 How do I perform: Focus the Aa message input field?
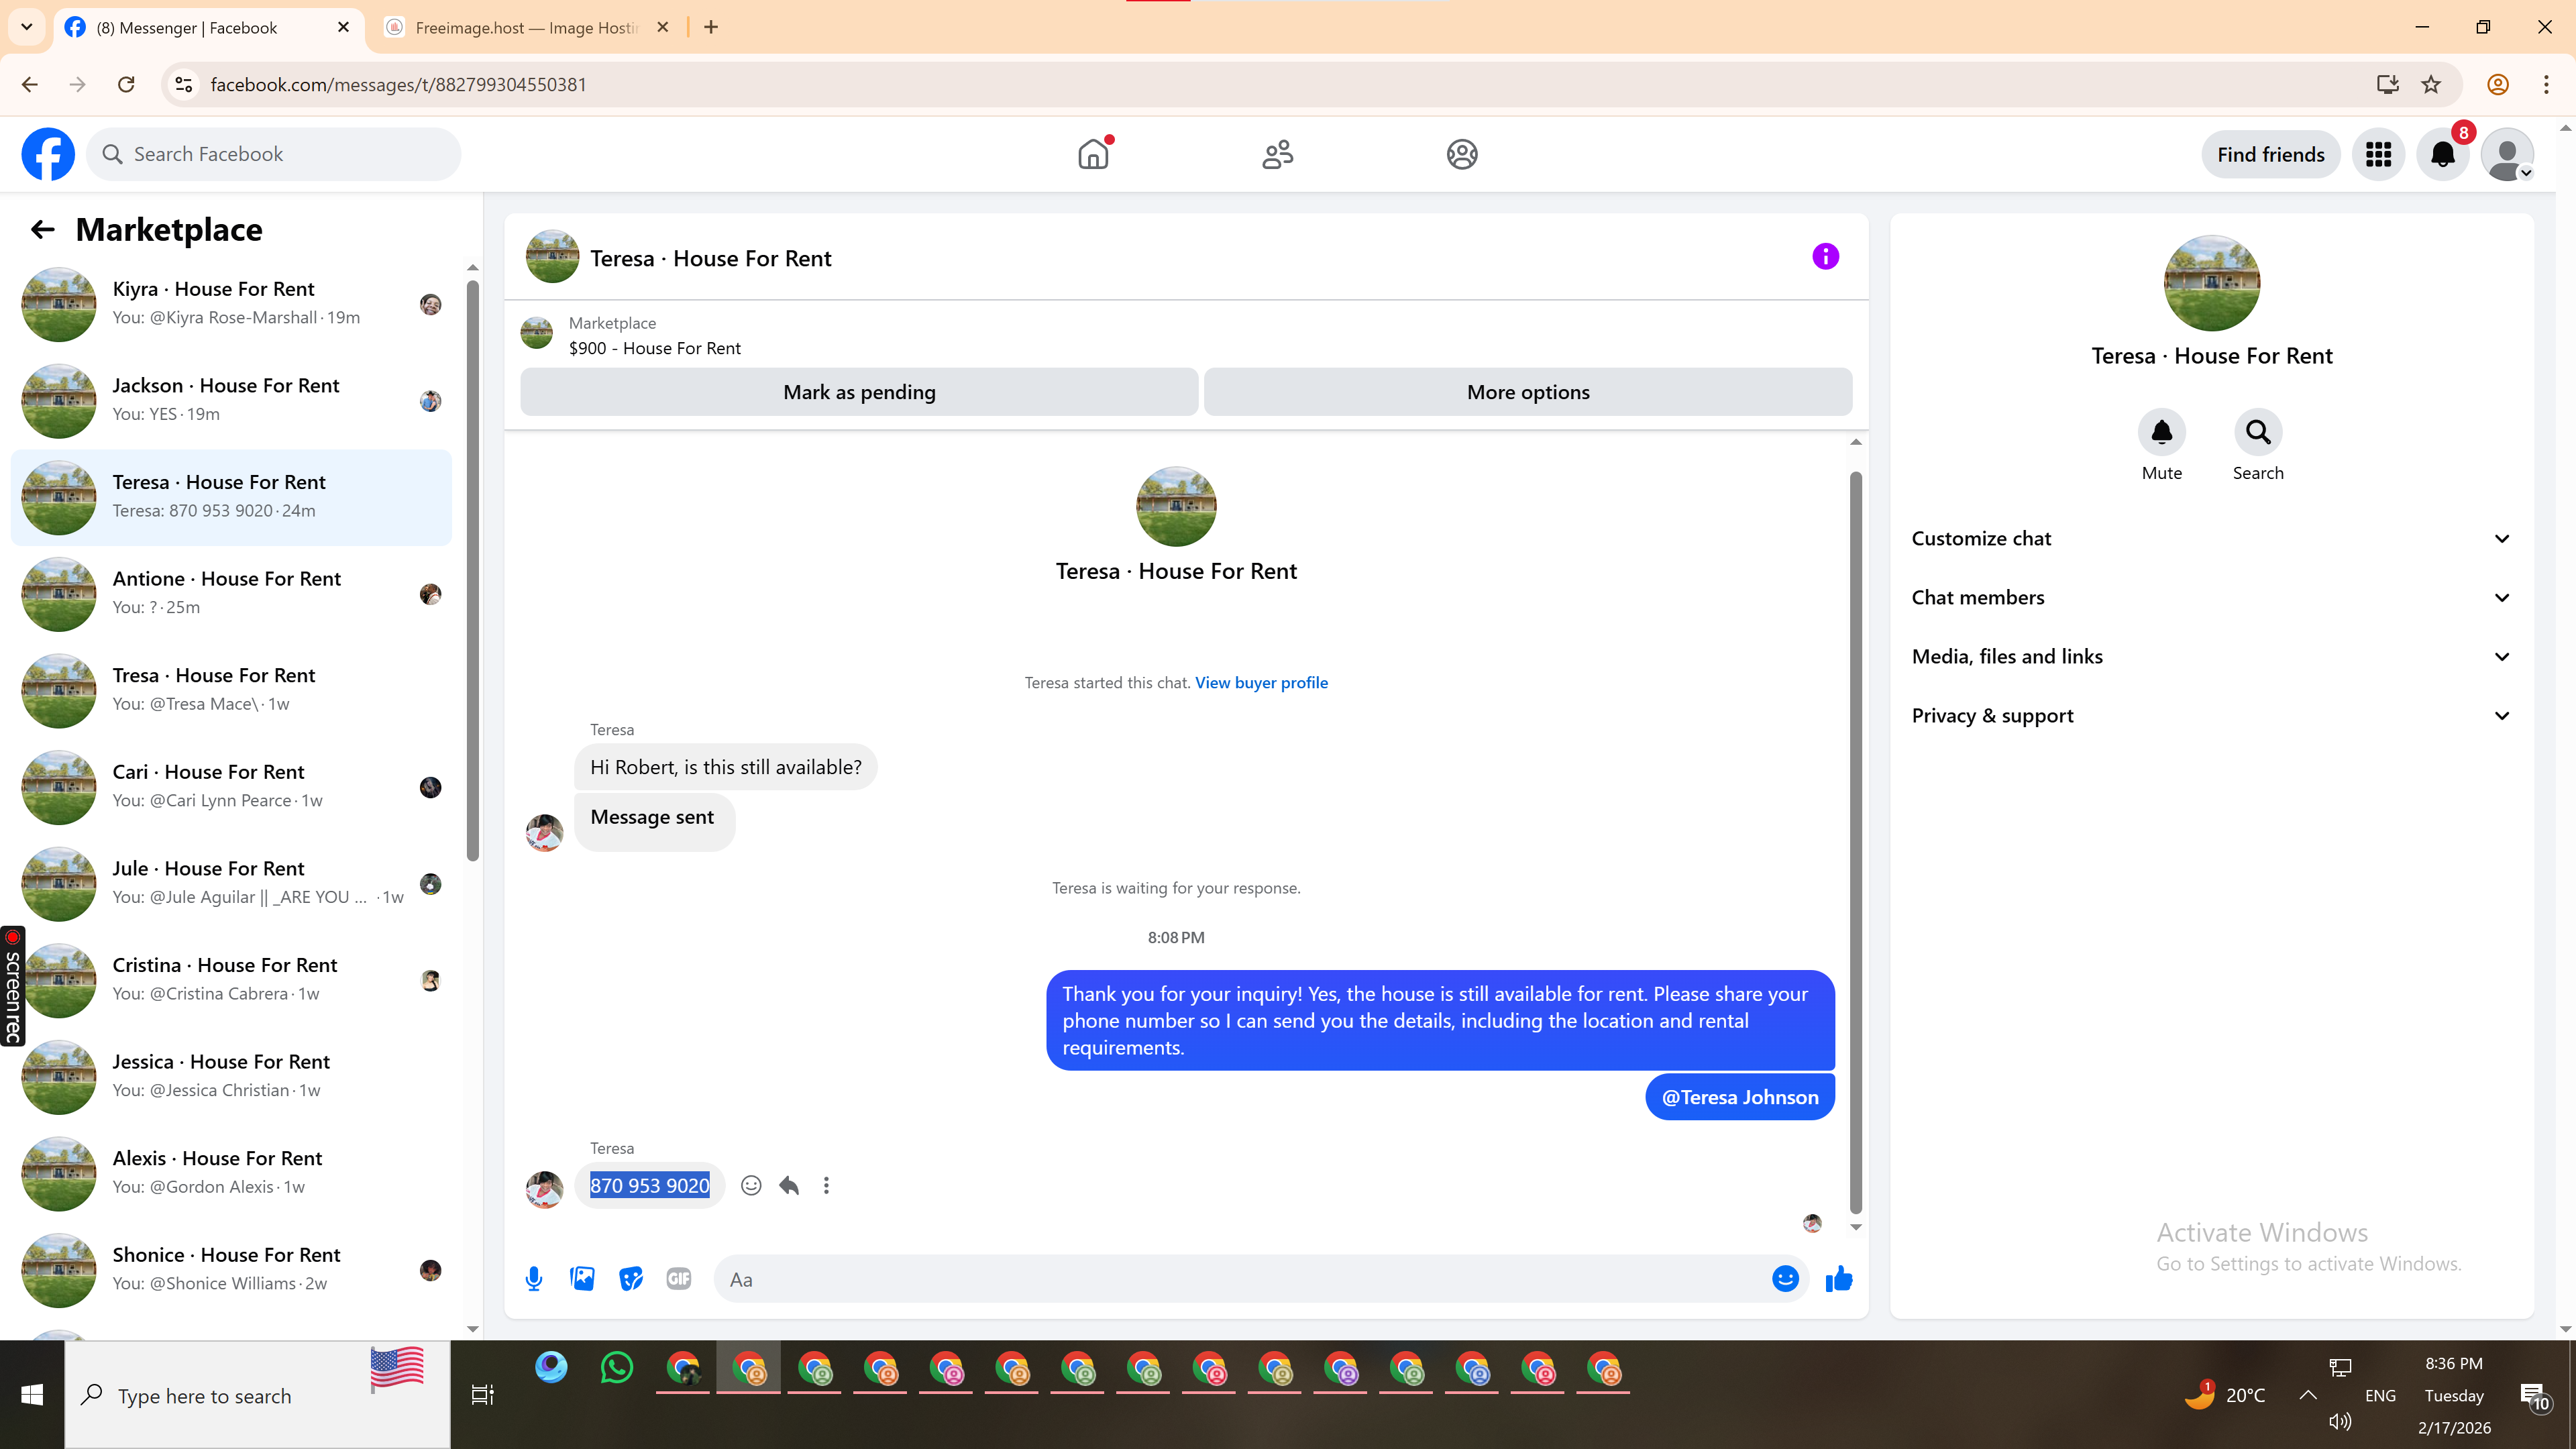click(x=1240, y=1279)
